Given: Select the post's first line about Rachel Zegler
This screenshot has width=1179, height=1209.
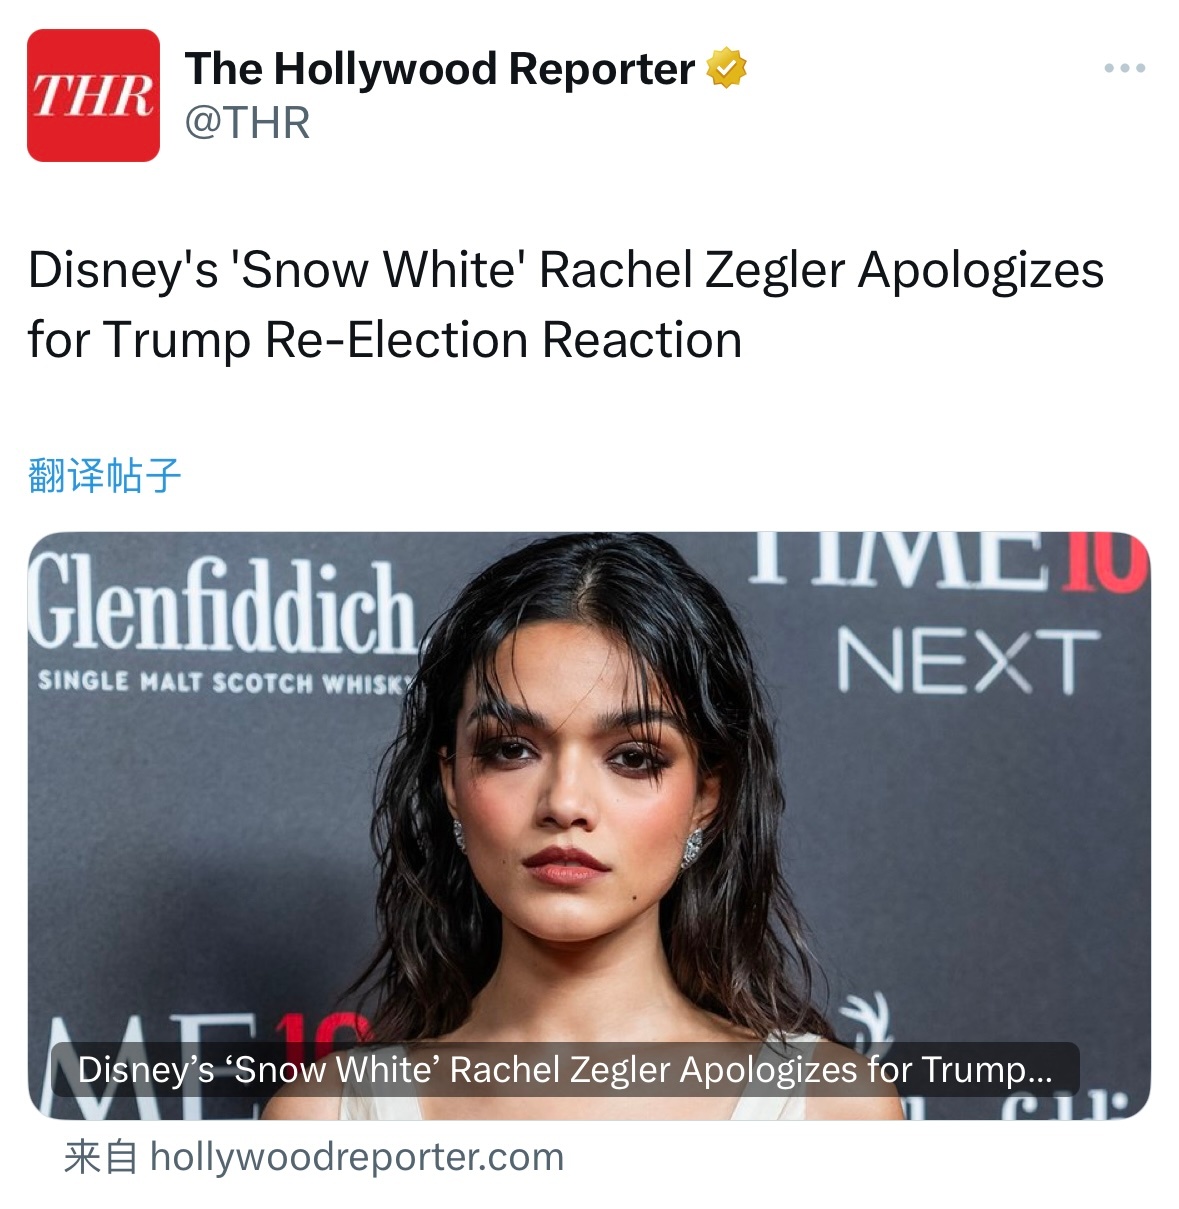Looking at the screenshot, I should coord(566,270).
